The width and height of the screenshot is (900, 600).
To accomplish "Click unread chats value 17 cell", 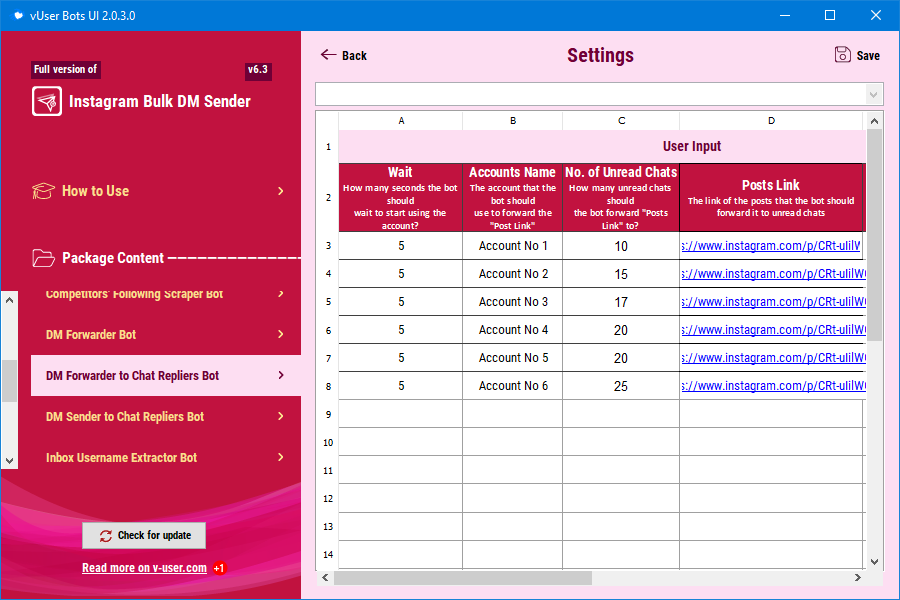I will pos(621,302).
